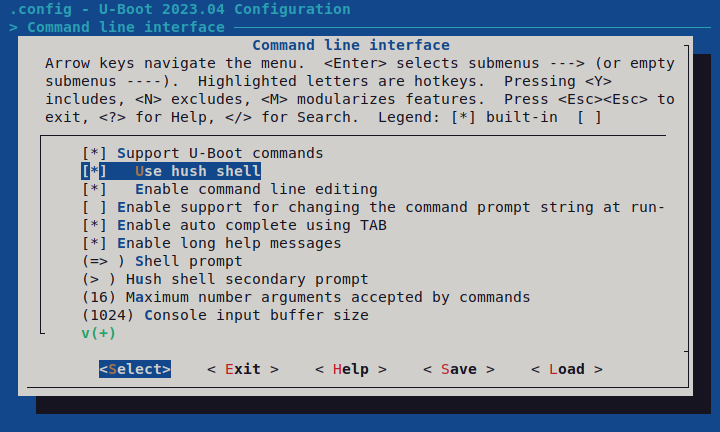Click the Exit button

tap(243, 369)
